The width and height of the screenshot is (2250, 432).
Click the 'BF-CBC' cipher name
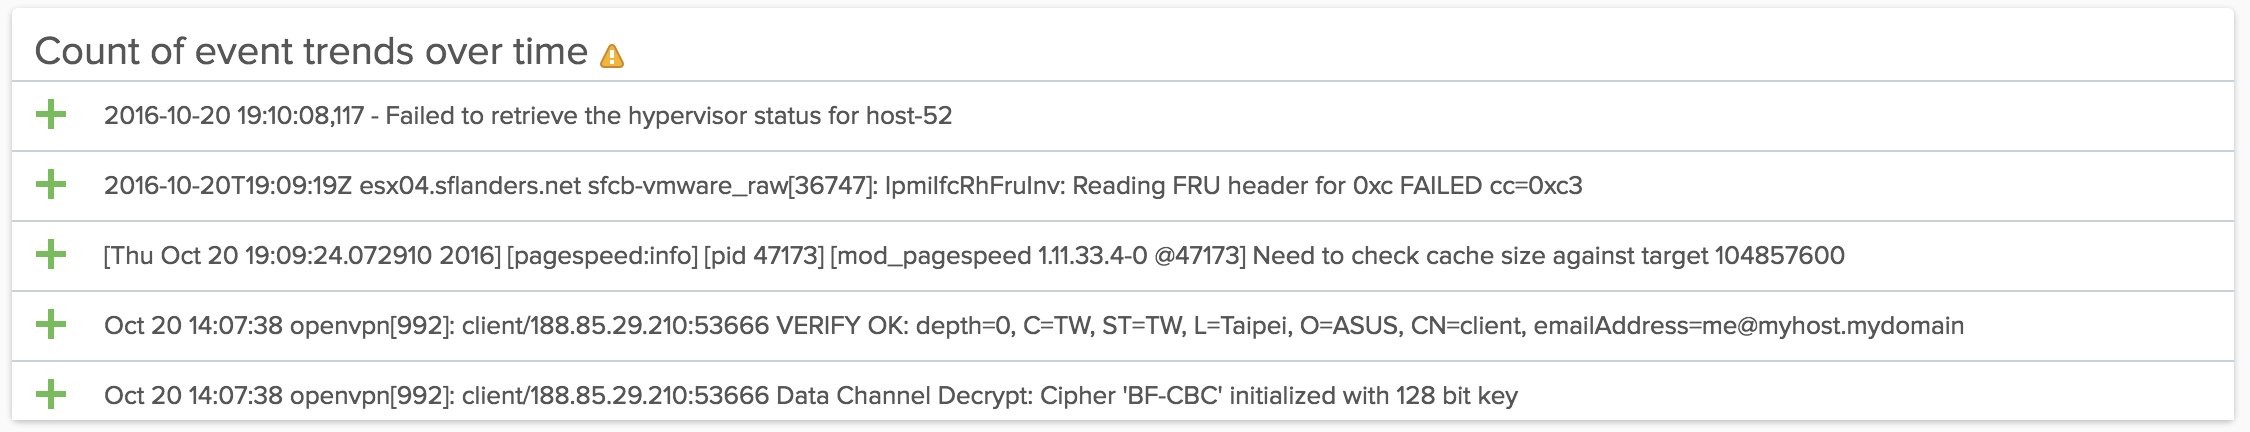1172,396
